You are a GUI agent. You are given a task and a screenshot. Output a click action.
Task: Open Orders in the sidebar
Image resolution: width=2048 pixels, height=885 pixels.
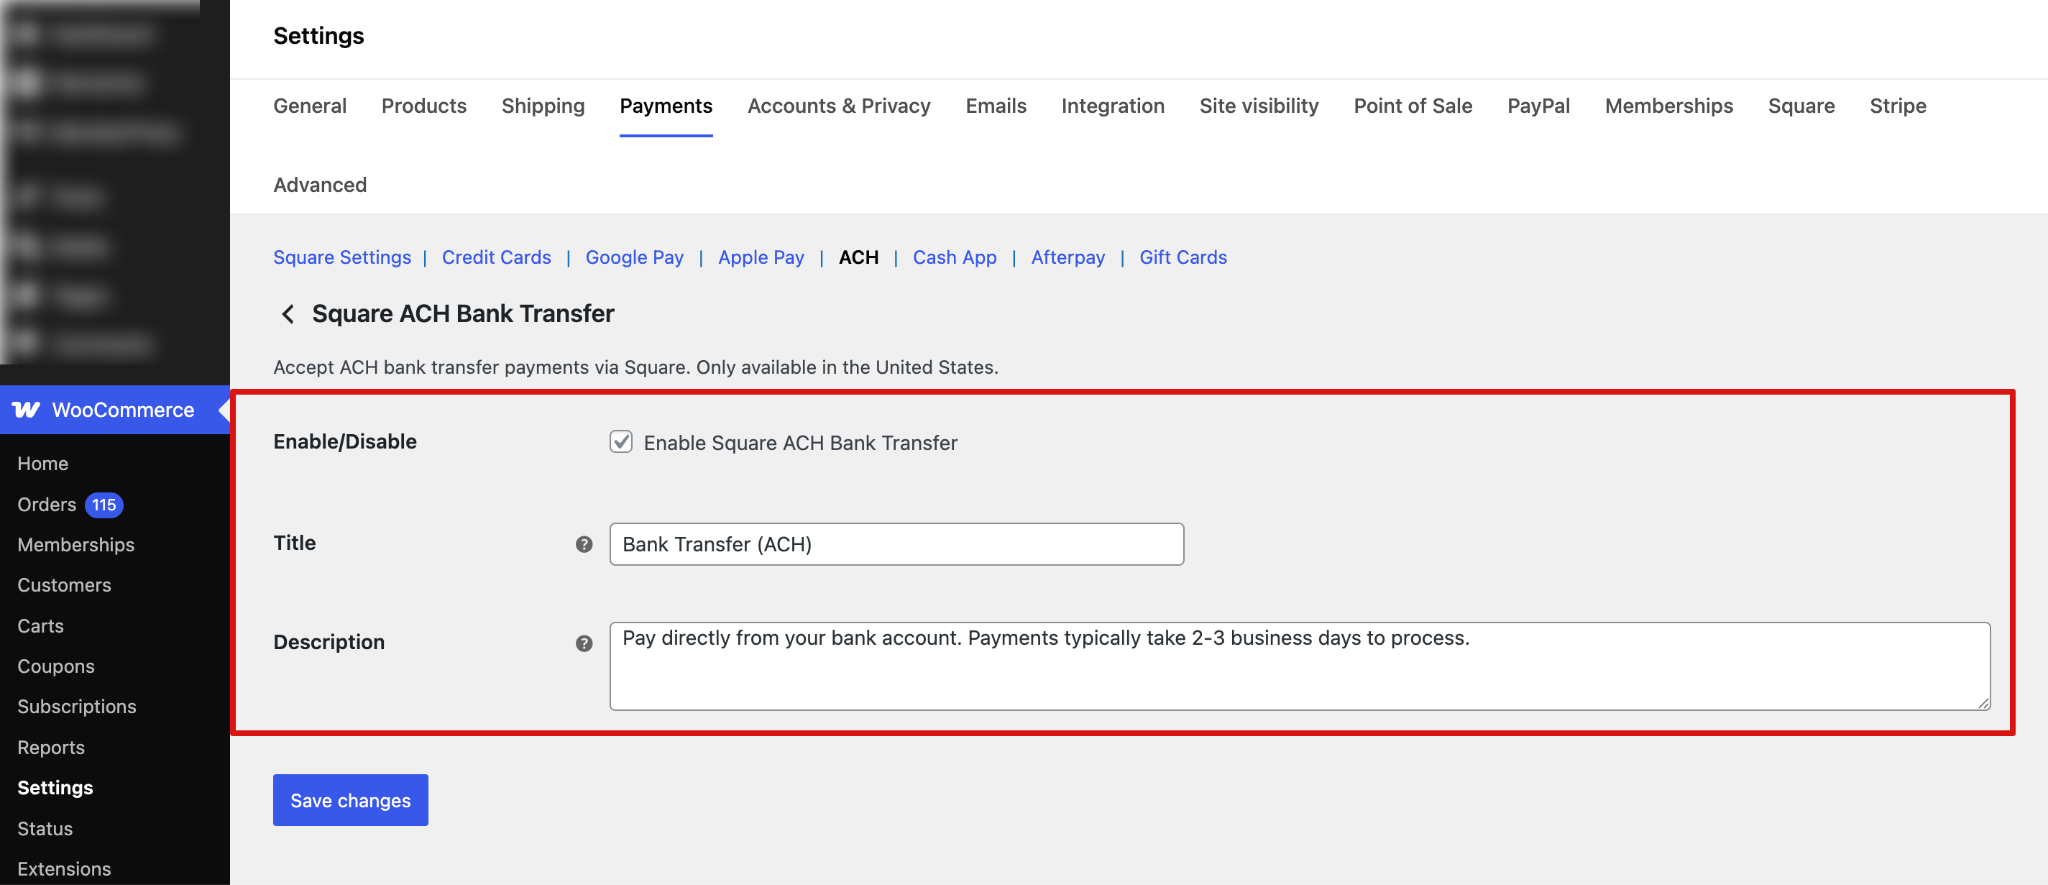(47, 505)
